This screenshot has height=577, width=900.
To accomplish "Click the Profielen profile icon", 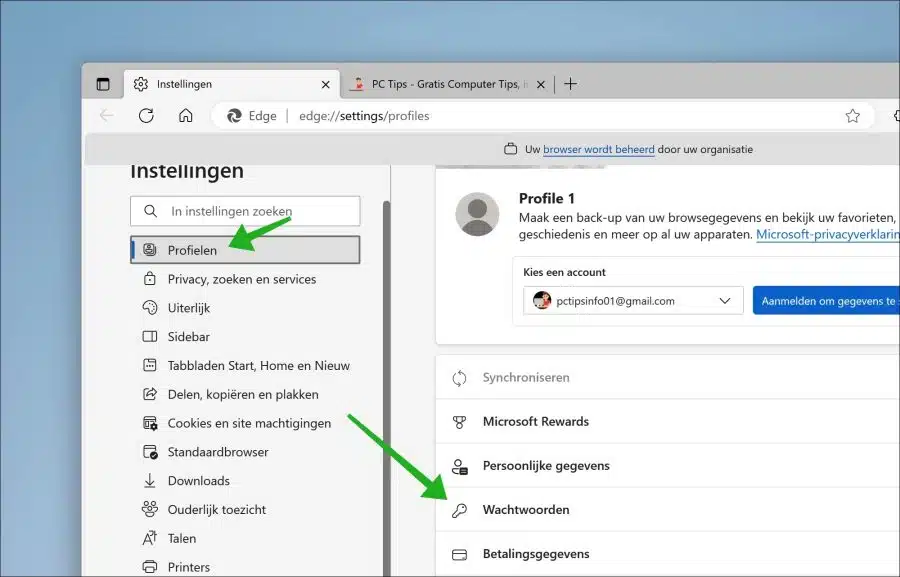I will click(150, 250).
